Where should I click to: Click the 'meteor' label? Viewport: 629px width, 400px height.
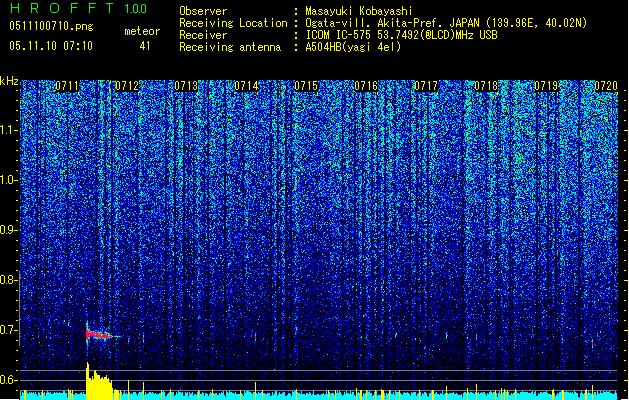pos(142,31)
